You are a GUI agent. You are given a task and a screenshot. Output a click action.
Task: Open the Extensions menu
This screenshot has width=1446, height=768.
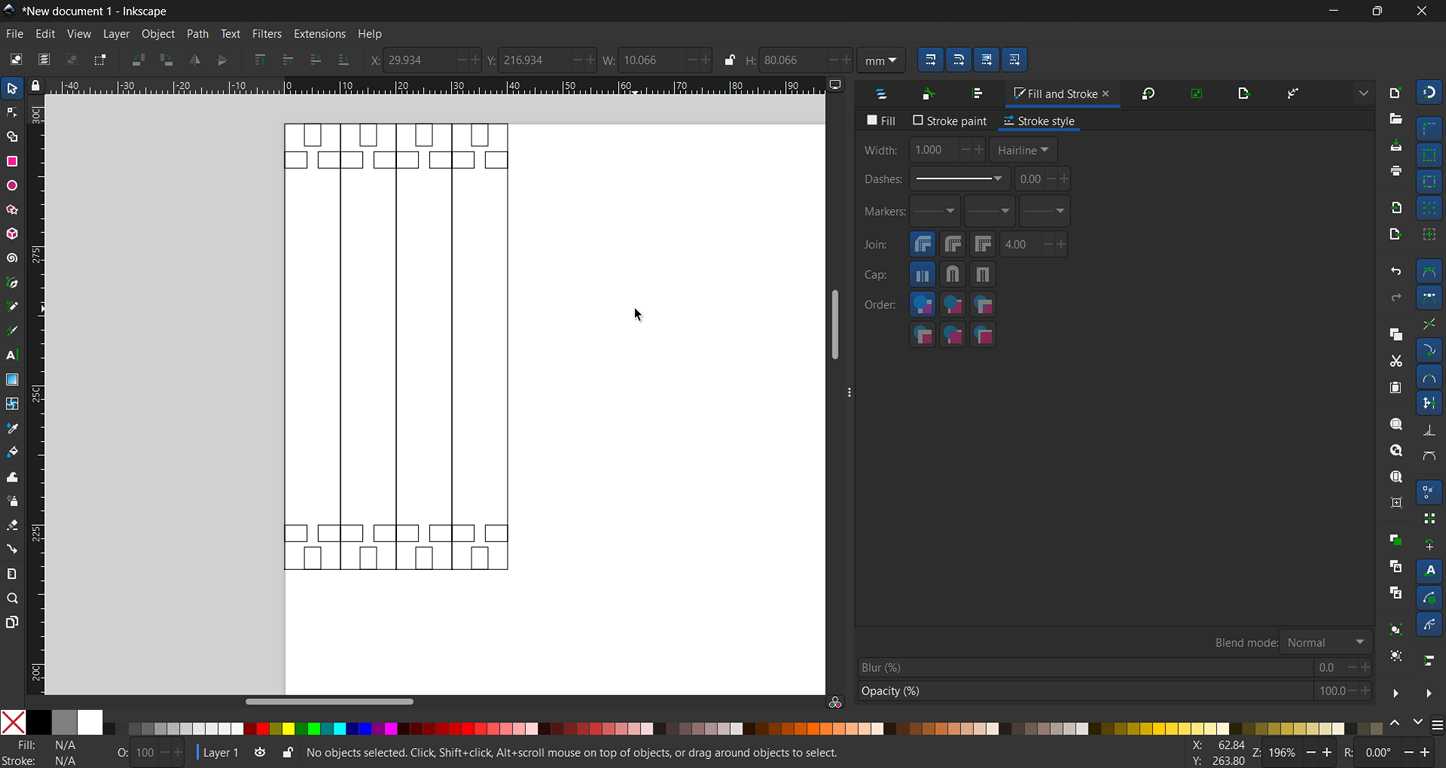click(319, 34)
